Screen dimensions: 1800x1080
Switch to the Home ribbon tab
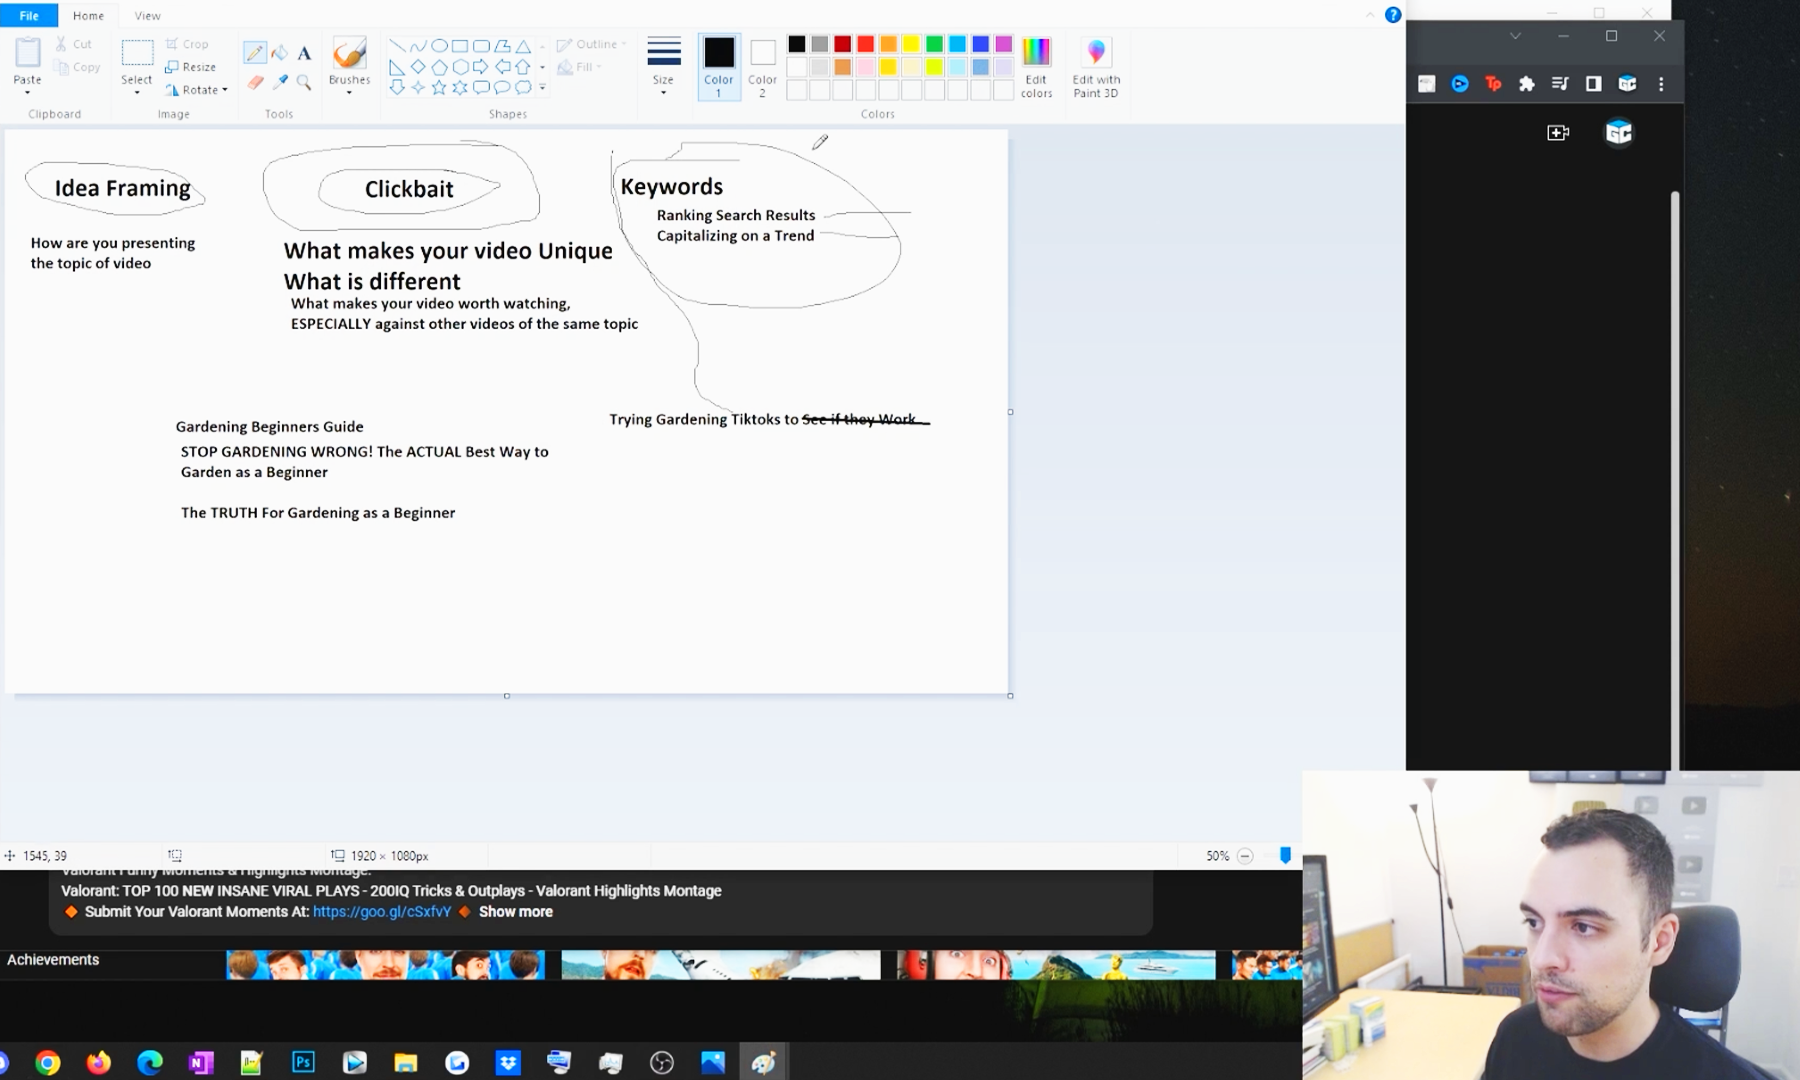tap(88, 15)
